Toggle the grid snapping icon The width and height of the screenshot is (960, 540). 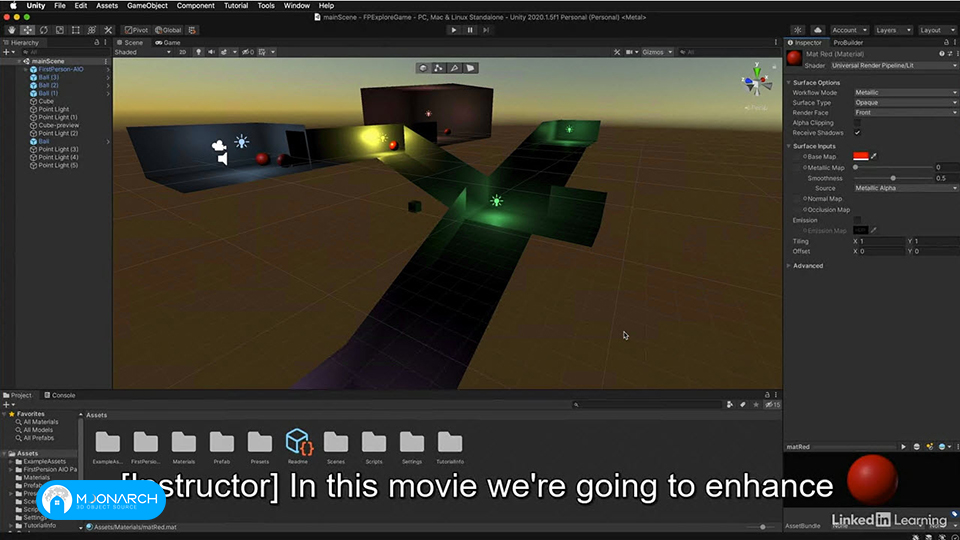click(x=192, y=30)
